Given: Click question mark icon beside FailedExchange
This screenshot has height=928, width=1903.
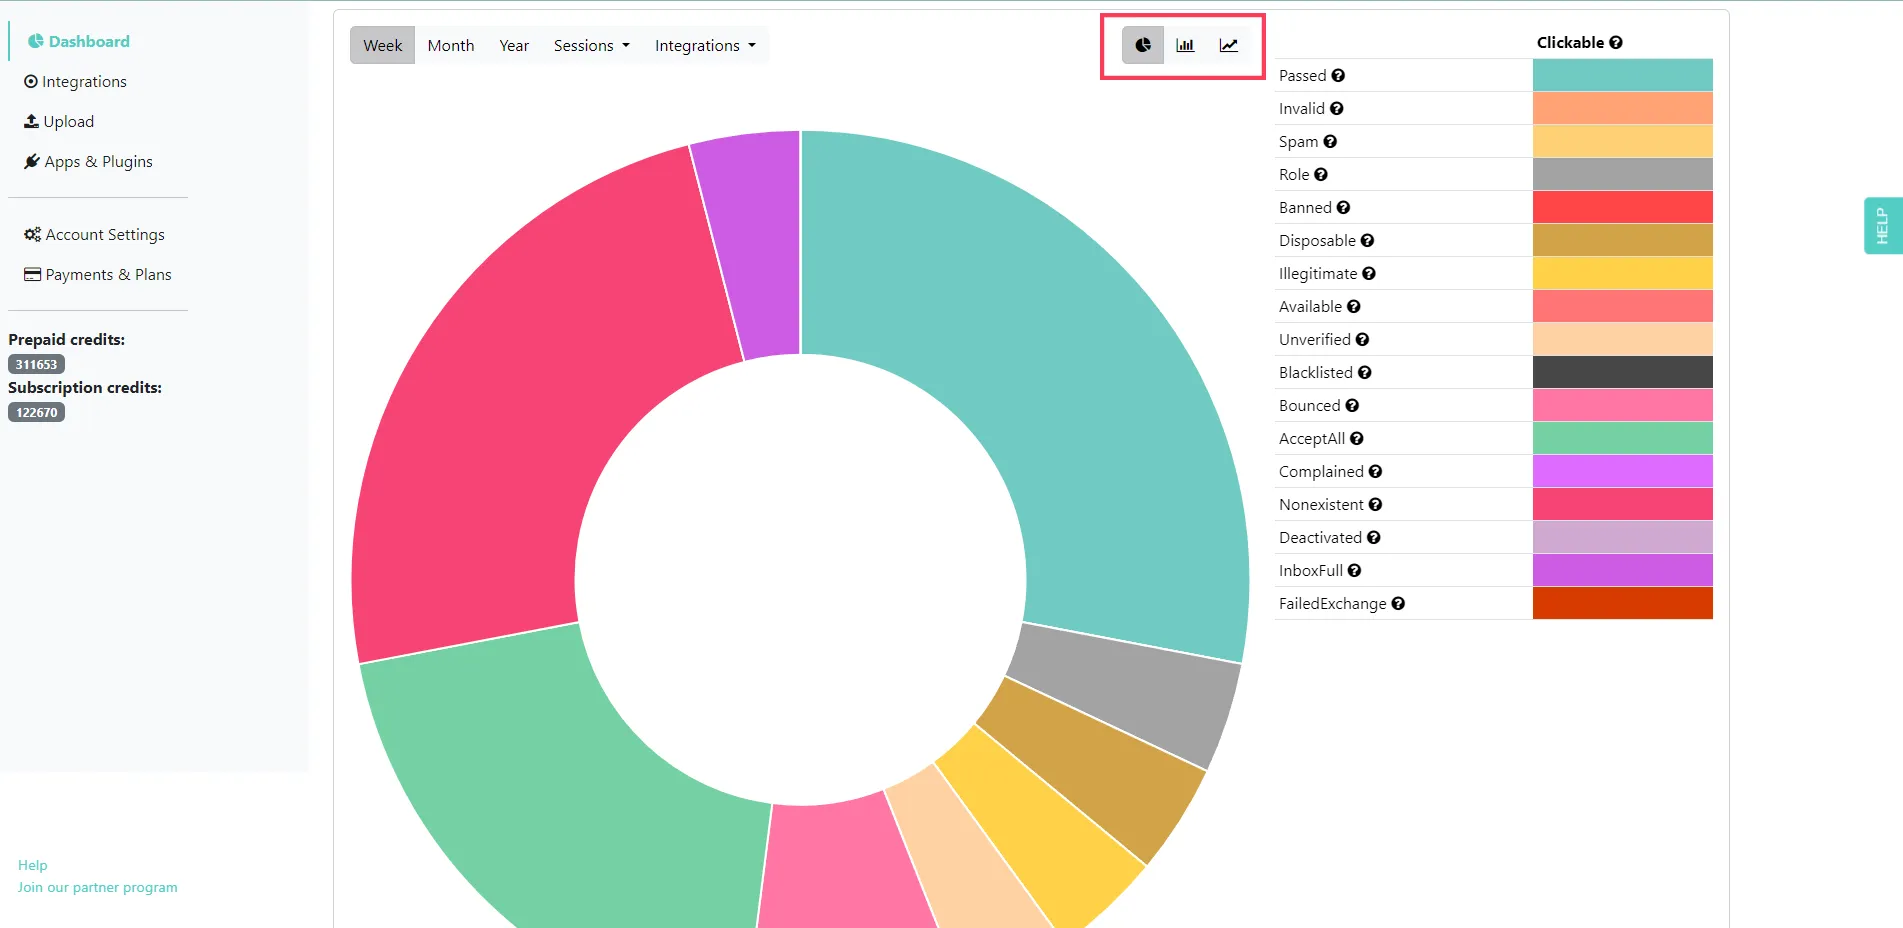Looking at the screenshot, I should pyautogui.click(x=1398, y=603).
